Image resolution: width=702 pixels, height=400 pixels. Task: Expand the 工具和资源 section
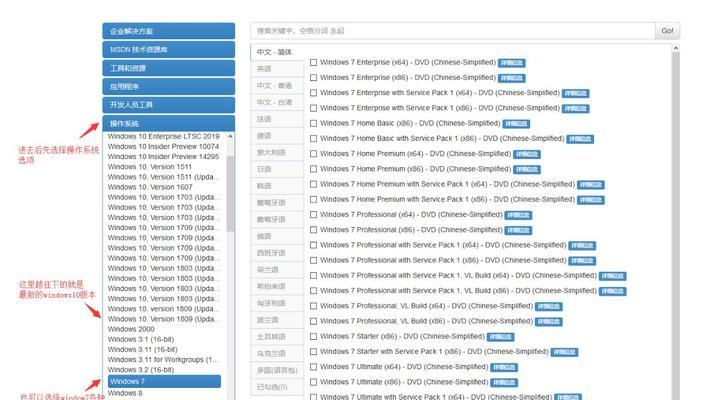click(168, 68)
